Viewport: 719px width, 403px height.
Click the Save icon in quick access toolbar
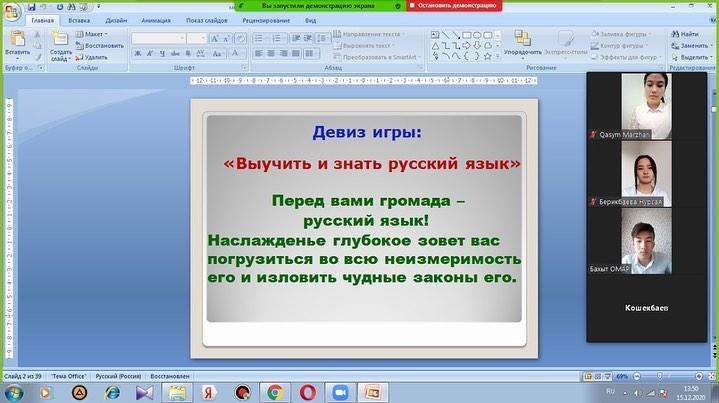pyautogui.click(x=32, y=7)
